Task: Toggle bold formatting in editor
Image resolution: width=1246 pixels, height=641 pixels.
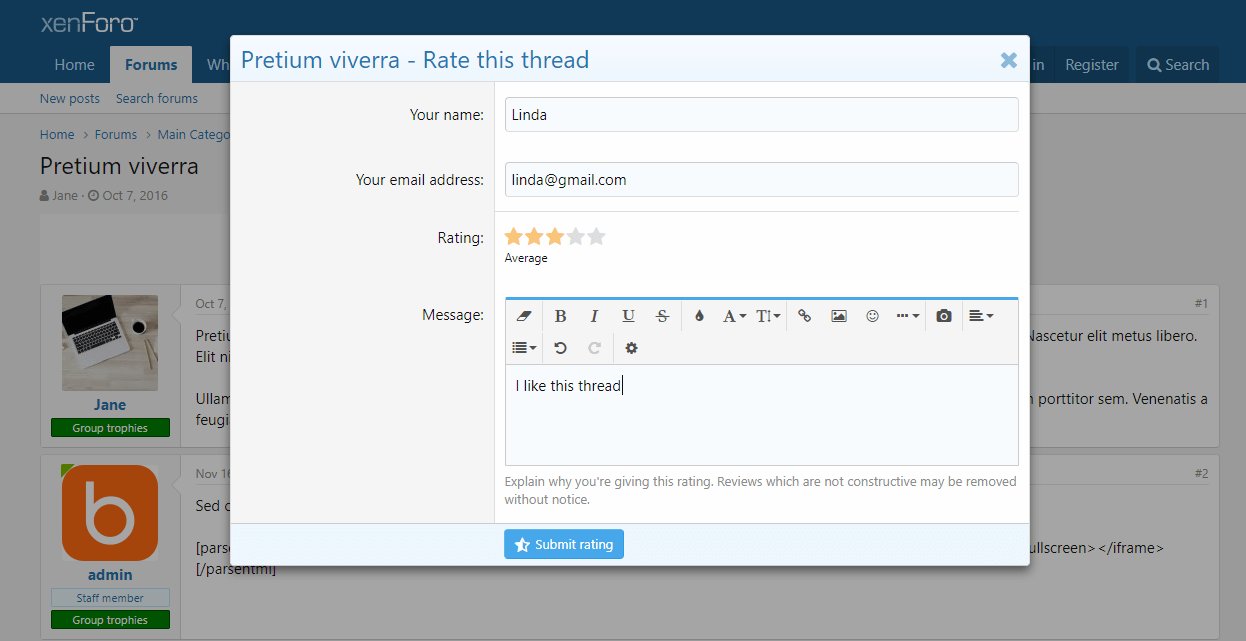Action: (x=560, y=316)
